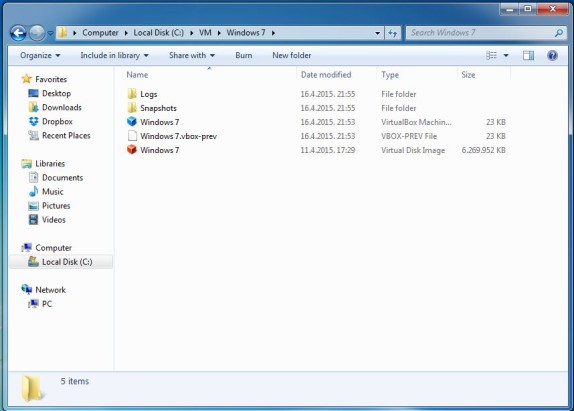574x411 pixels.
Task: Click the Logs folder icon
Action: click(132, 94)
